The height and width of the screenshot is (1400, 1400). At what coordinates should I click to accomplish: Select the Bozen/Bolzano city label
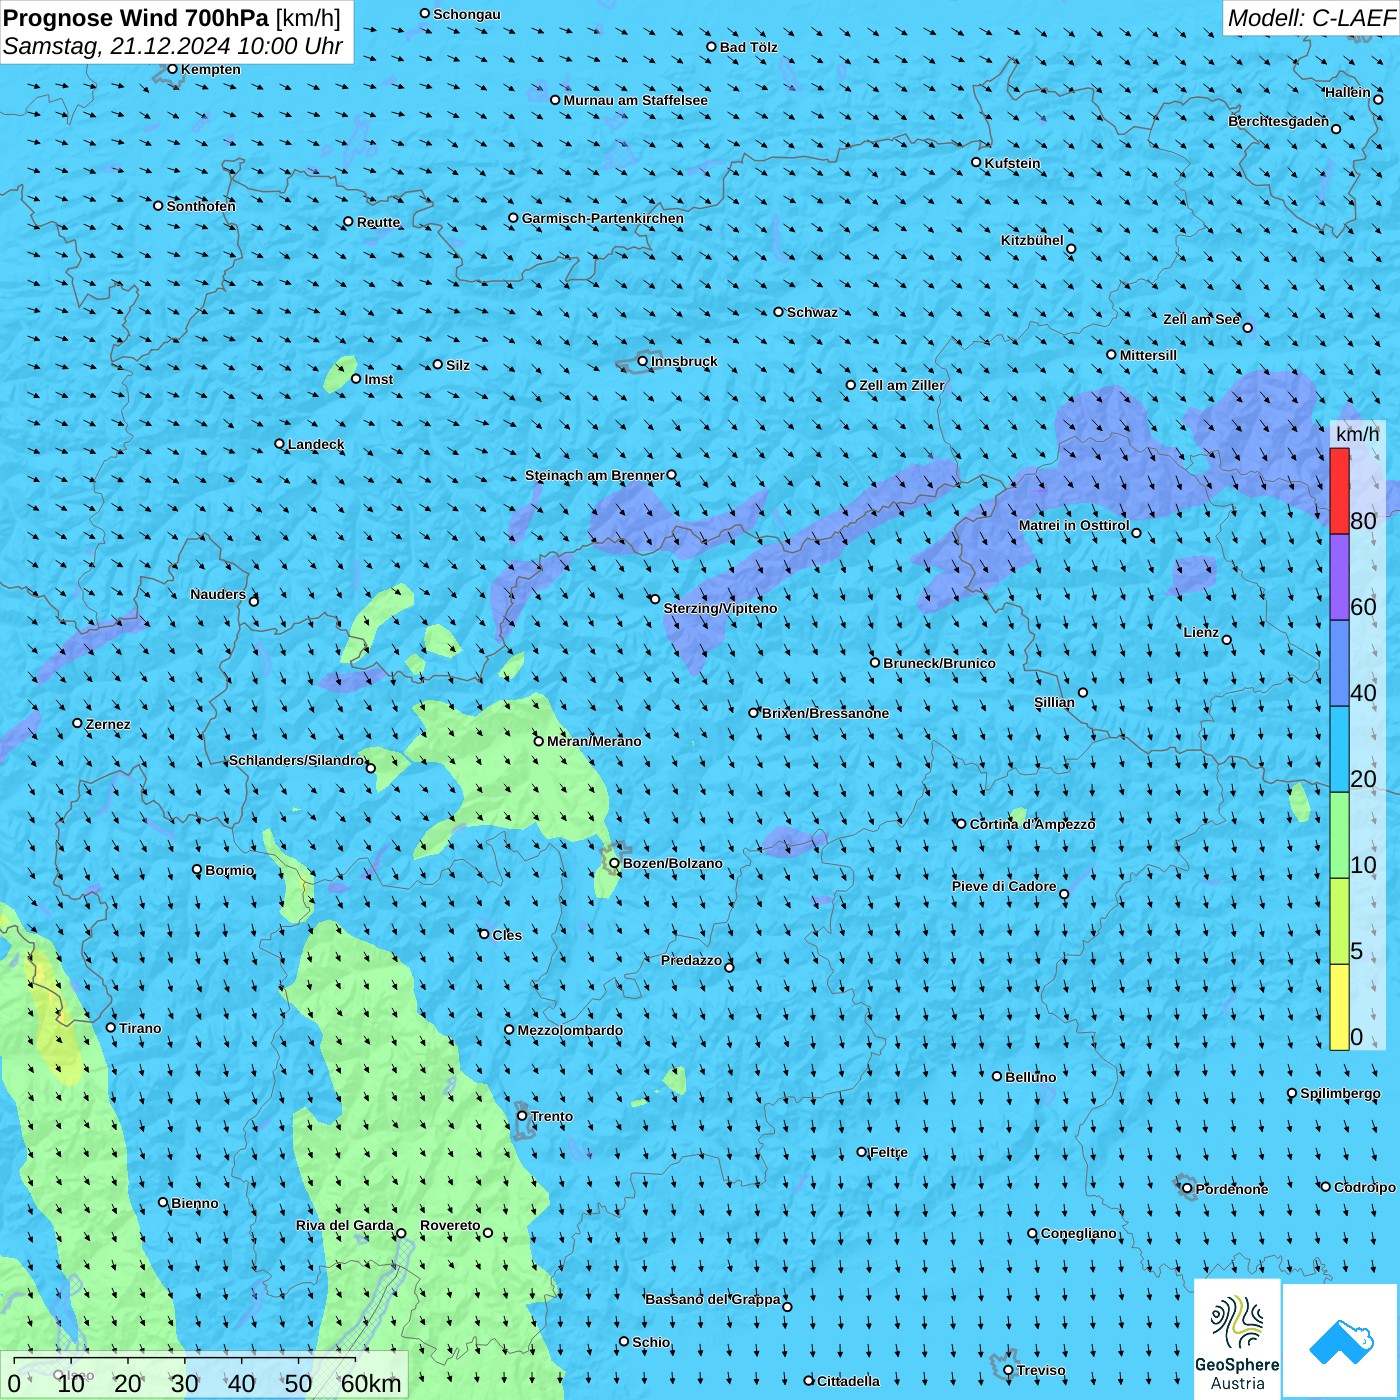pos(672,863)
